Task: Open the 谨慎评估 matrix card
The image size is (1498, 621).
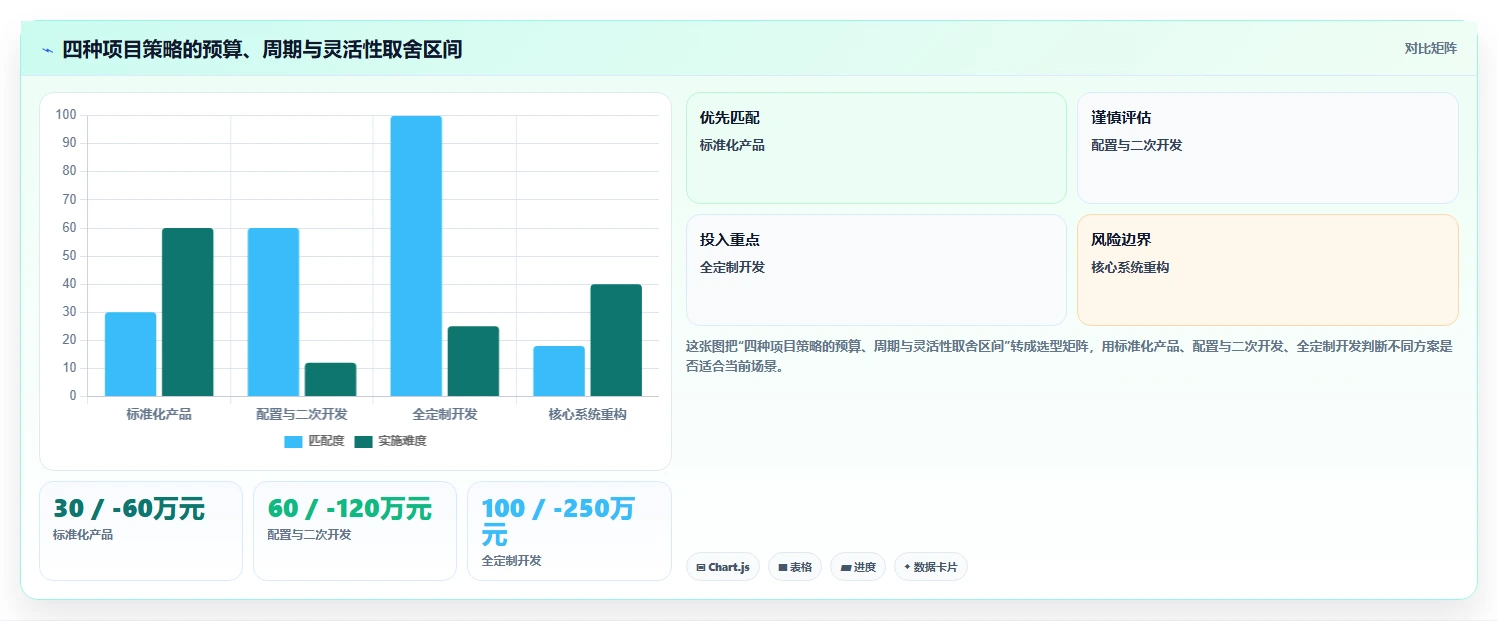Action: coord(1267,148)
